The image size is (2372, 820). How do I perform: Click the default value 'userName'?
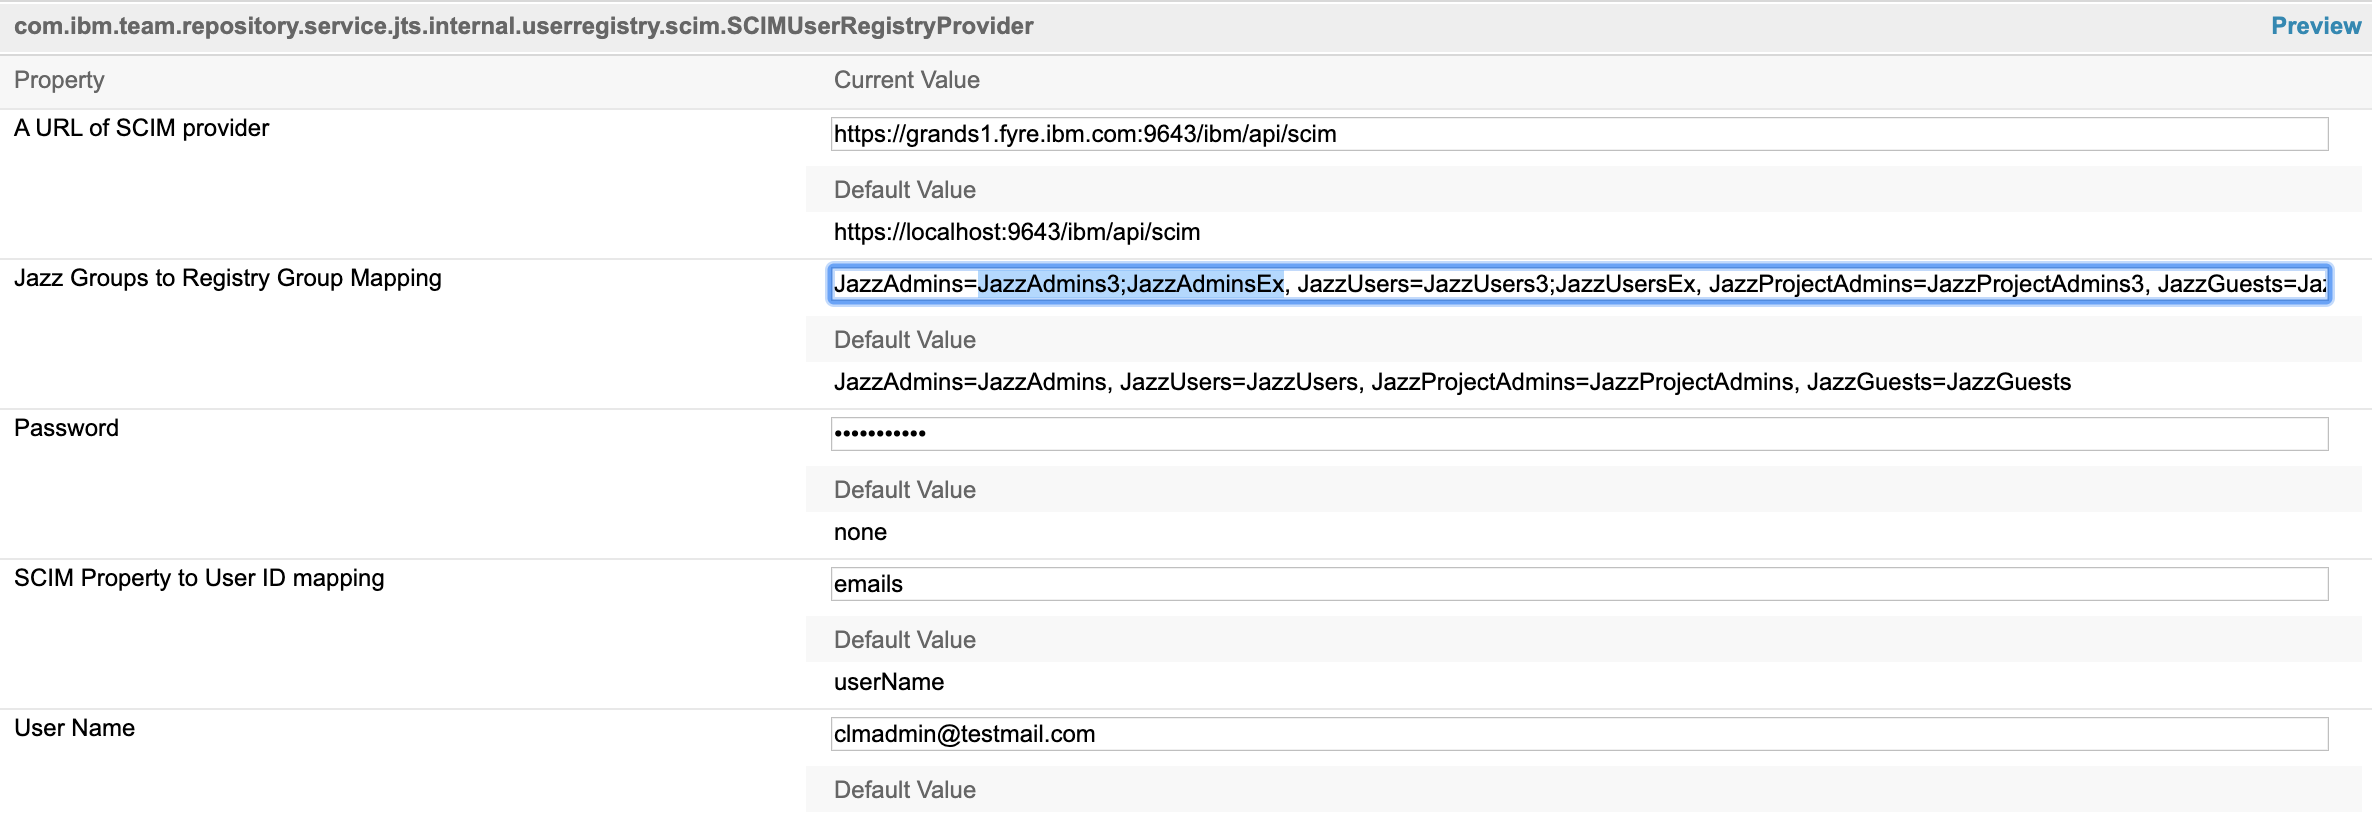(889, 682)
